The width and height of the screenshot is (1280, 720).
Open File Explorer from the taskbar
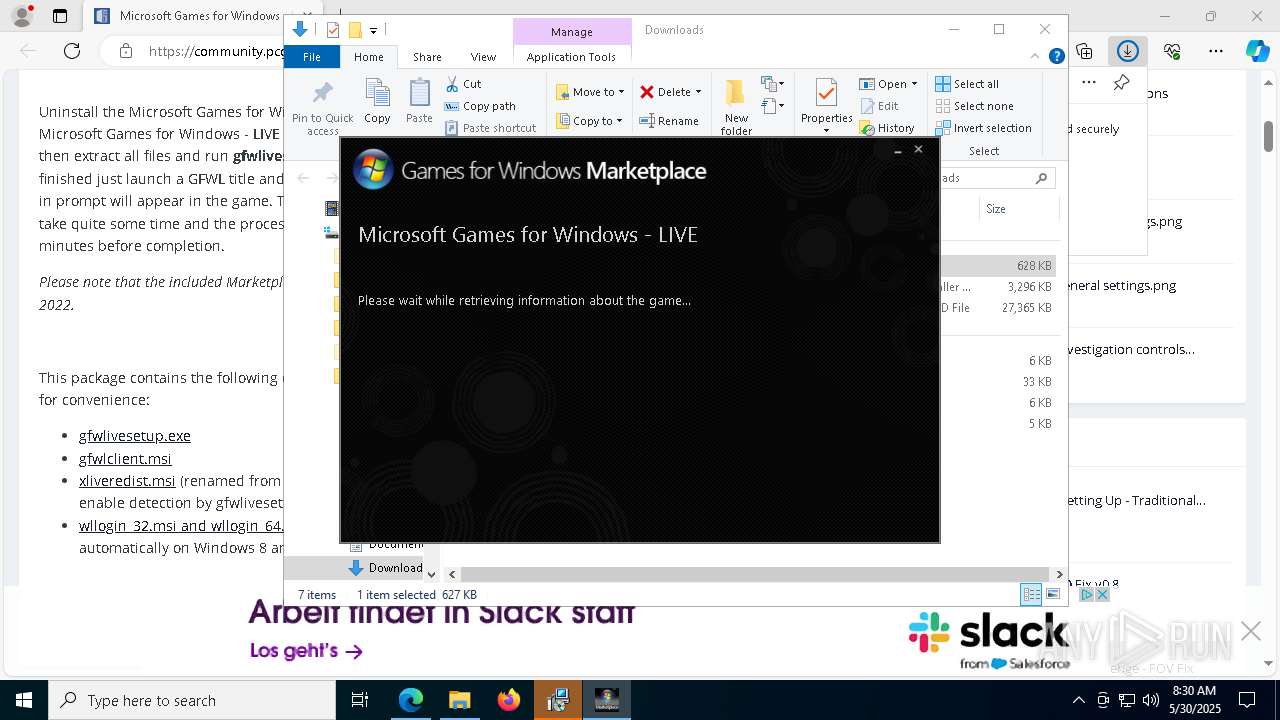pyautogui.click(x=459, y=700)
